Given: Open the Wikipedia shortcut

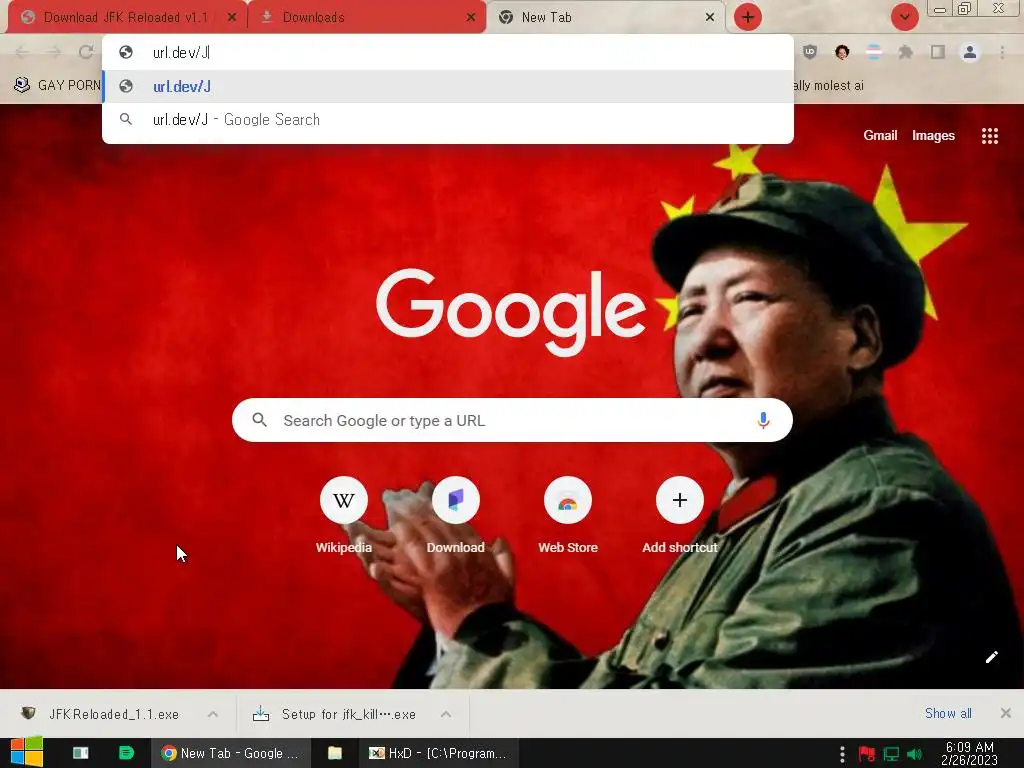Looking at the screenshot, I should tap(344, 516).
